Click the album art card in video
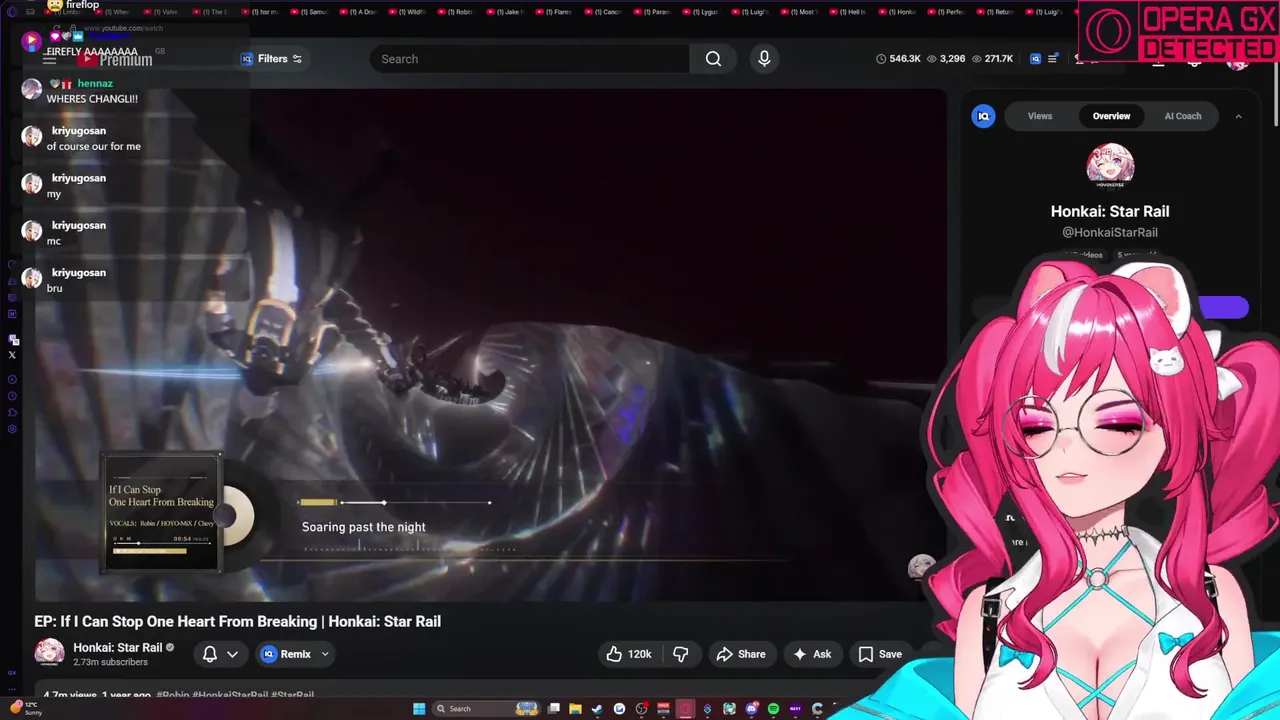This screenshot has width=1280, height=720. click(x=162, y=514)
